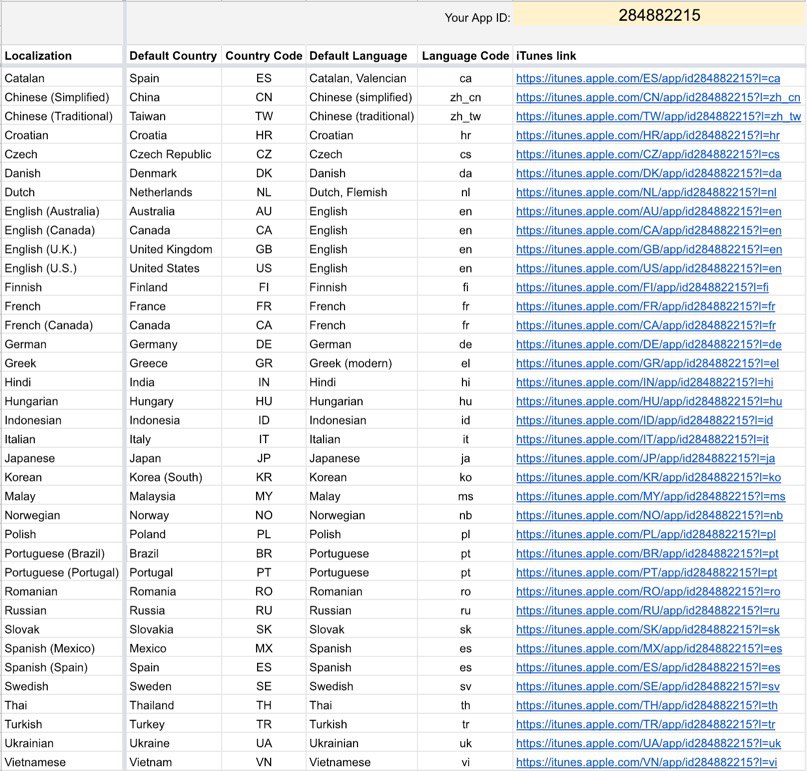The height and width of the screenshot is (771, 807).
Task: Open the Polish iTunes link ending l=pl
Action: coord(646,535)
